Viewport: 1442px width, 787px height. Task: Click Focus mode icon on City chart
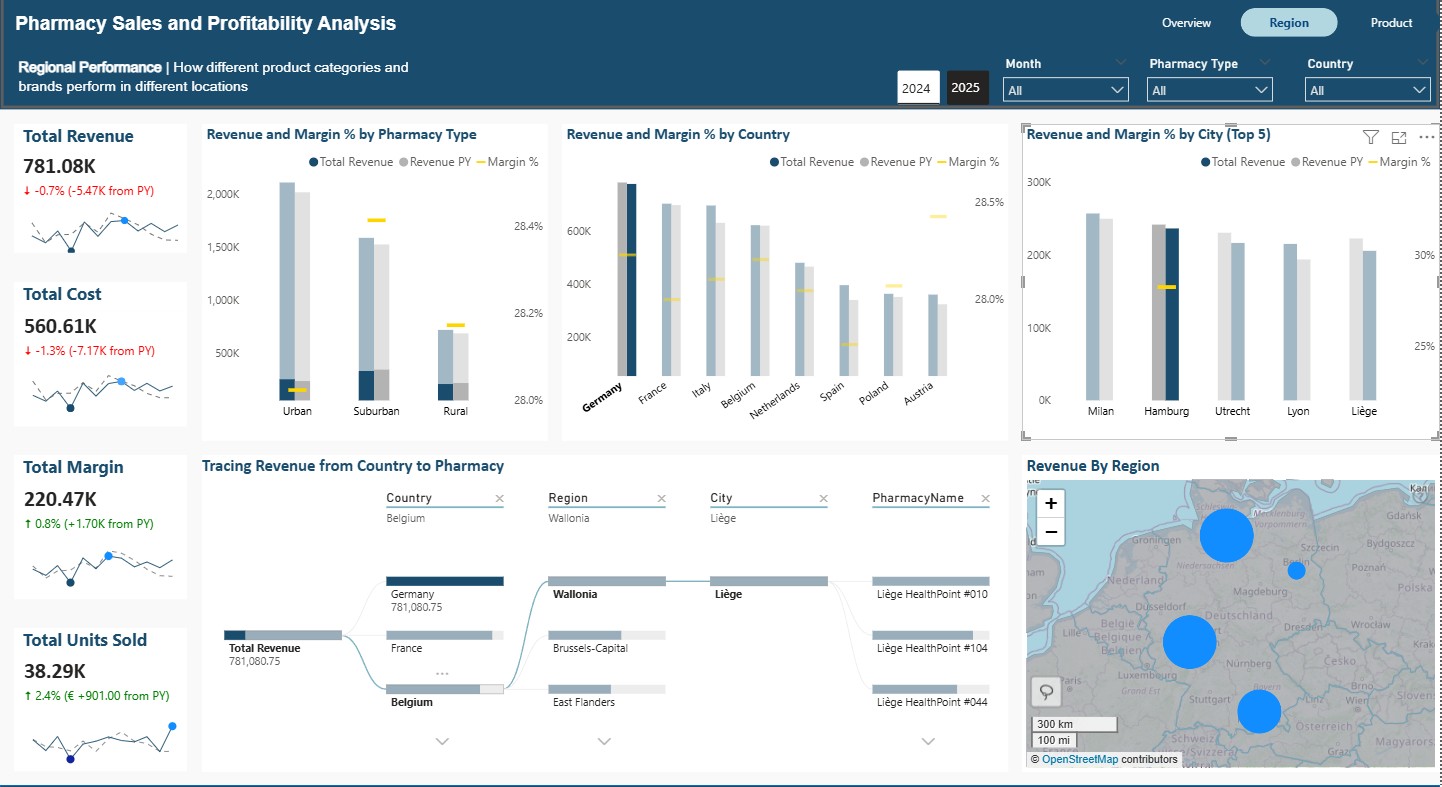[1399, 138]
